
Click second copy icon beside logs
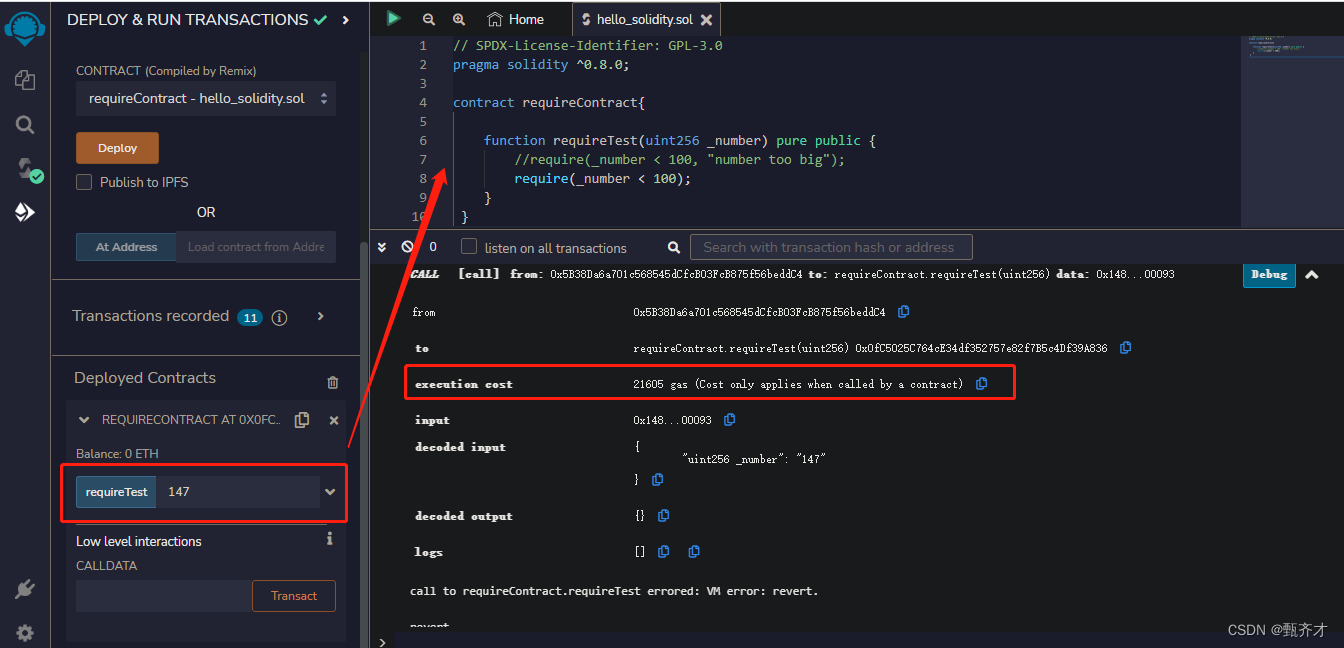pyautogui.click(x=694, y=551)
